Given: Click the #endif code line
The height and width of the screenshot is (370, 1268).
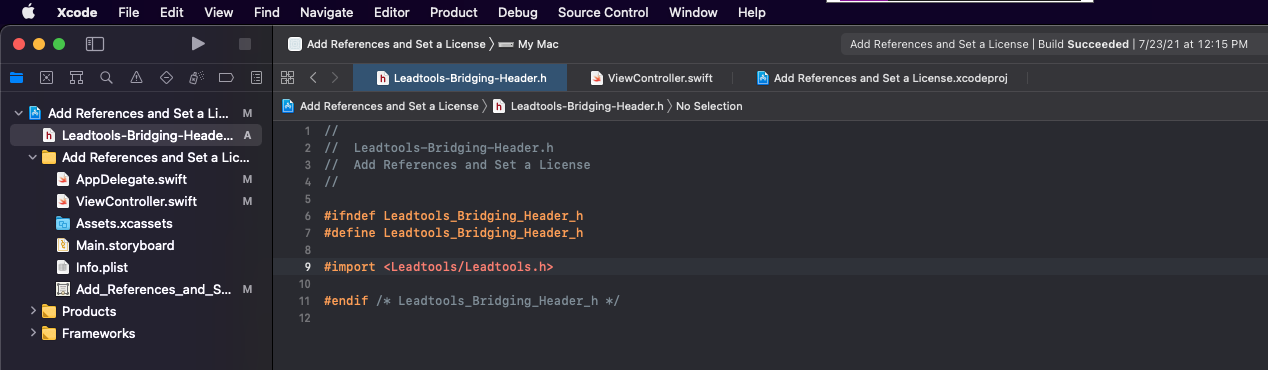Looking at the screenshot, I should [x=472, y=301].
